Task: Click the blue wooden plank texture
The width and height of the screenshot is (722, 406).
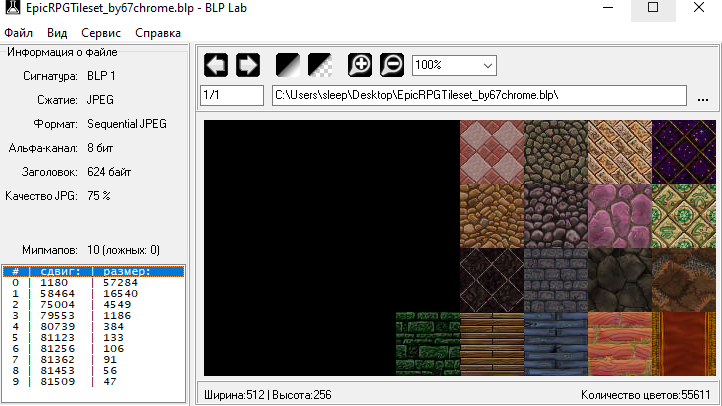Action: [556, 344]
